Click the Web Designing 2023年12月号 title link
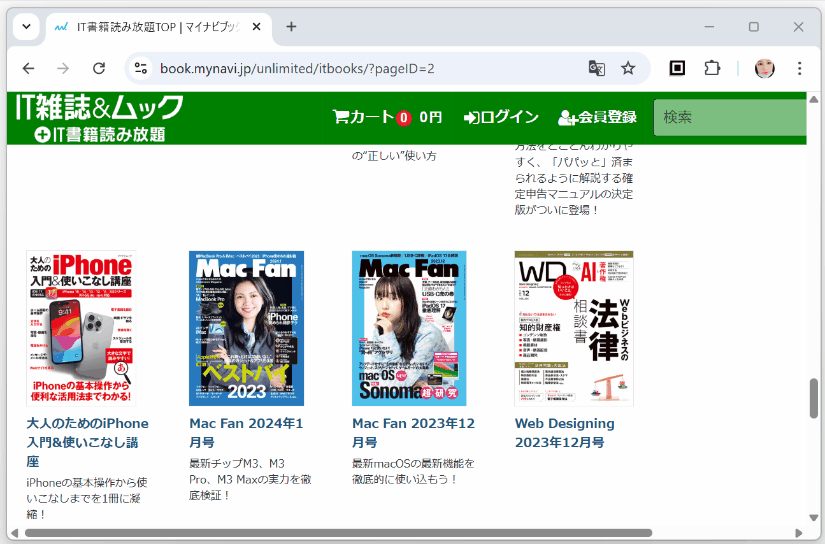This screenshot has height=544, width=825. click(x=565, y=433)
